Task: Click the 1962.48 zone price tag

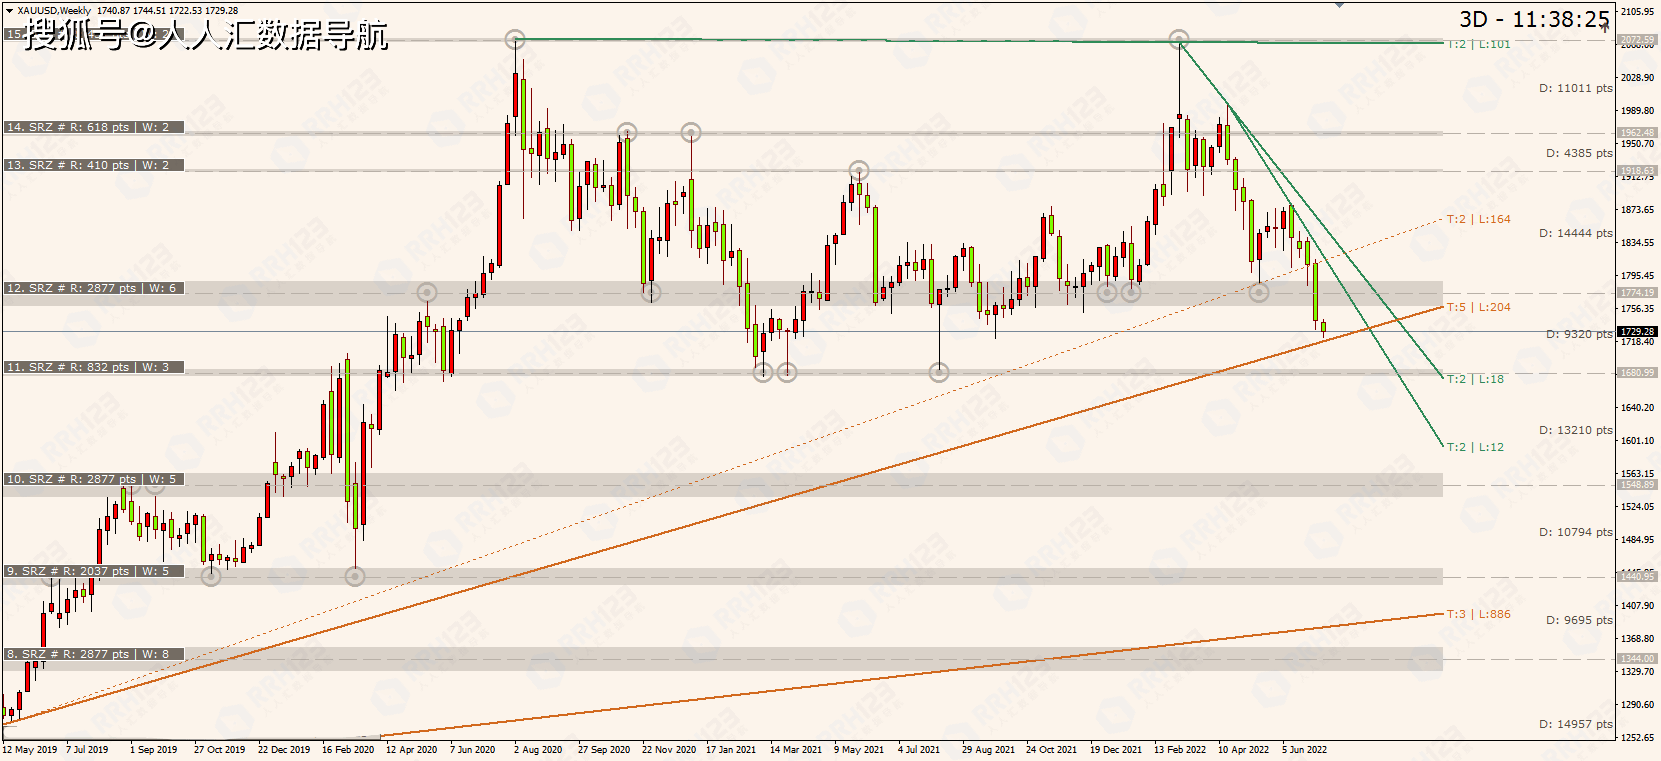Action: (x=1637, y=133)
